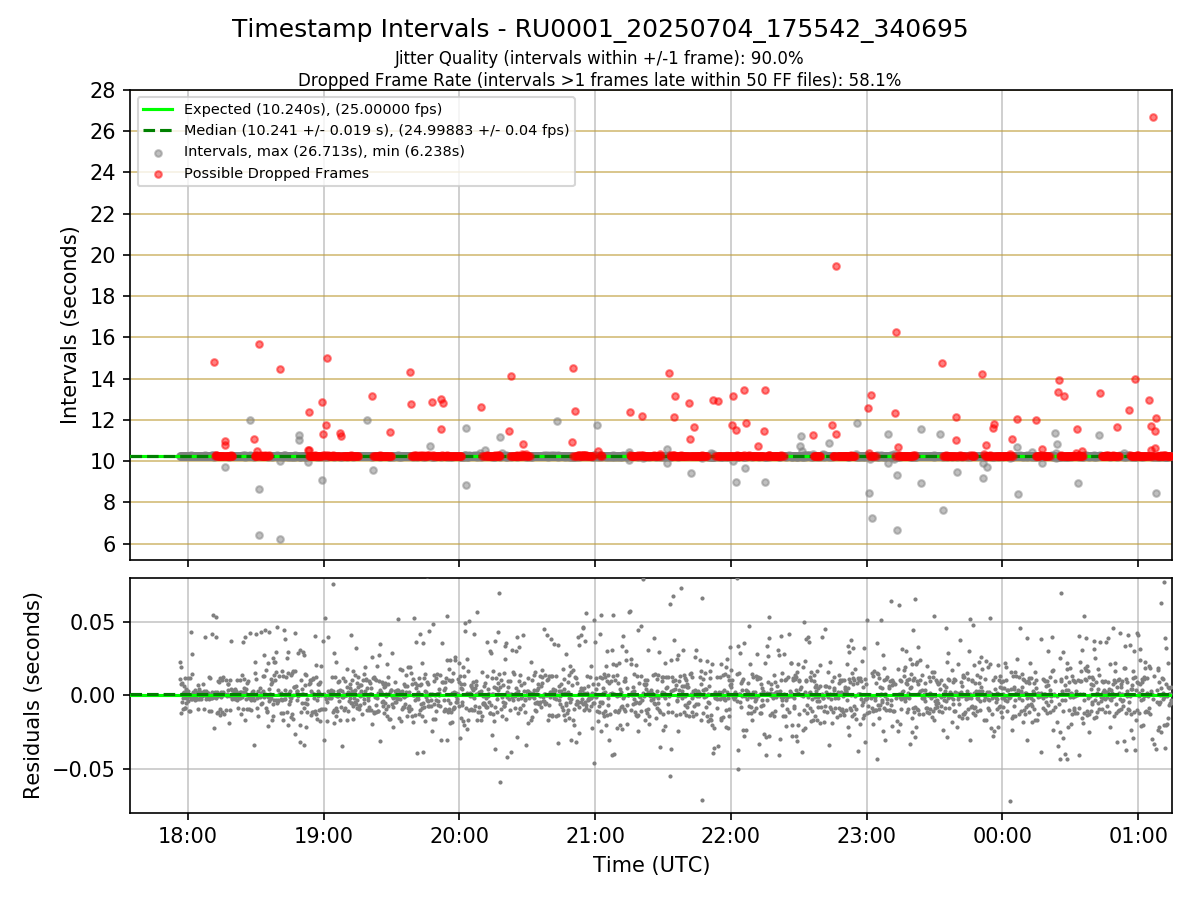Click the 10 tick on intervals axis
Viewport: 1200px width, 900px height.
pos(105,461)
